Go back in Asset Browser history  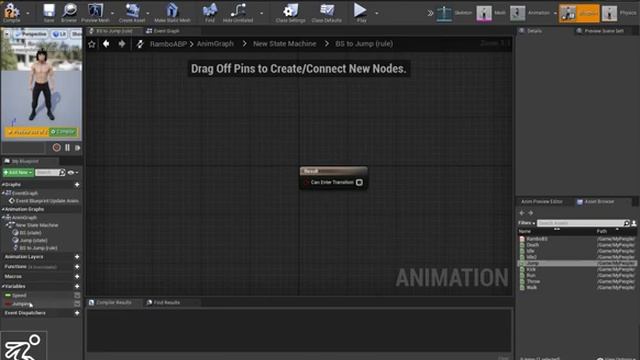pyautogui.click(x=522, y=213)
